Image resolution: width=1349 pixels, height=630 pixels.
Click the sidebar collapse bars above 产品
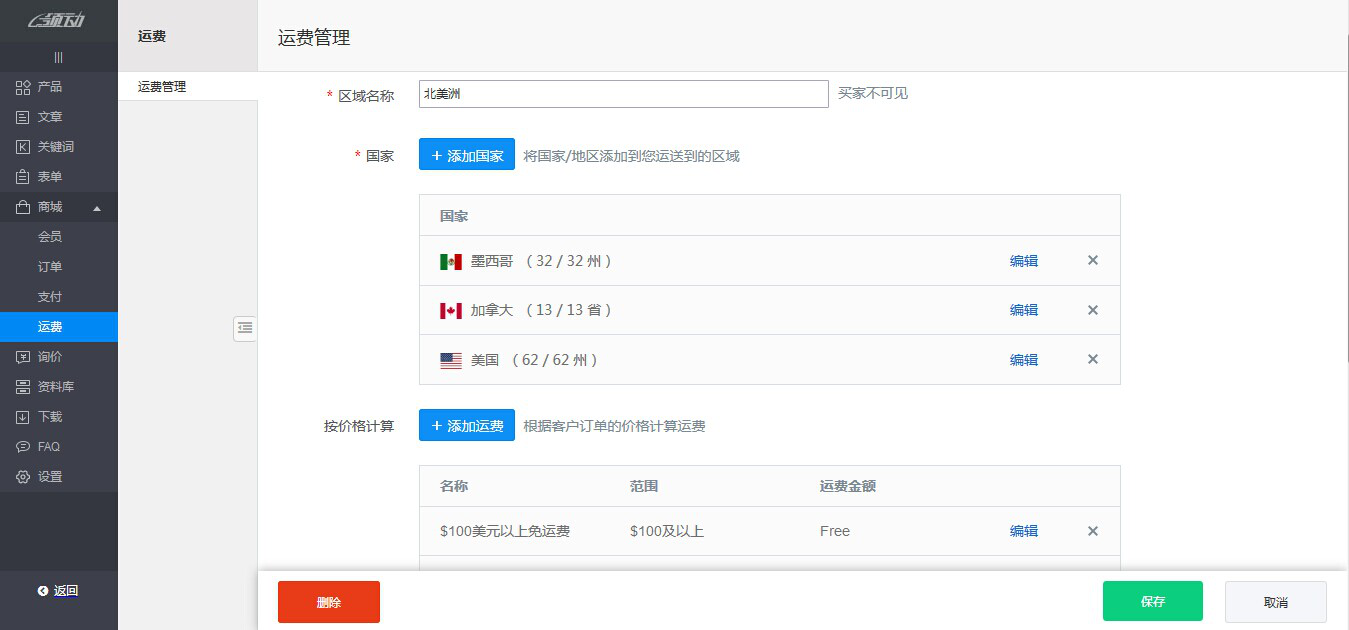pyautogui.click(x=58, y=57)
